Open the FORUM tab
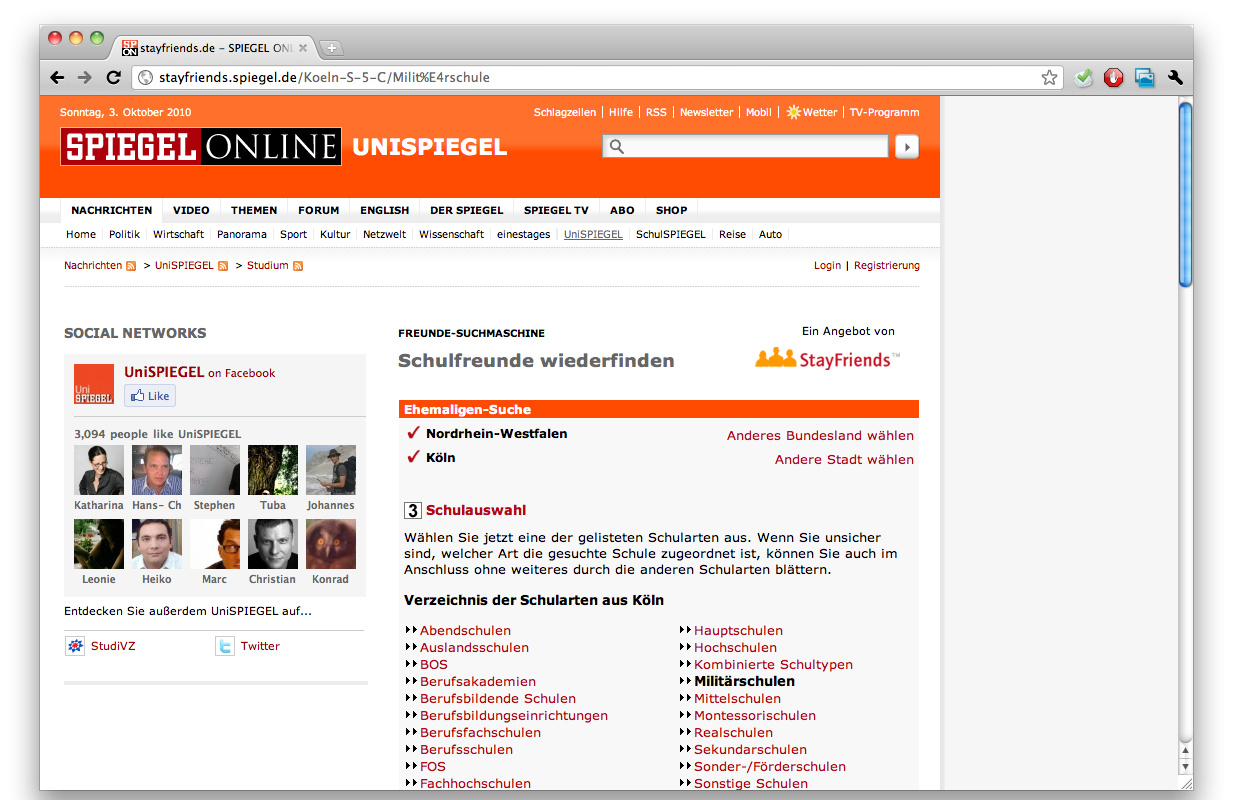Screen dimensions: 1233x800 (x=319, y=210)
